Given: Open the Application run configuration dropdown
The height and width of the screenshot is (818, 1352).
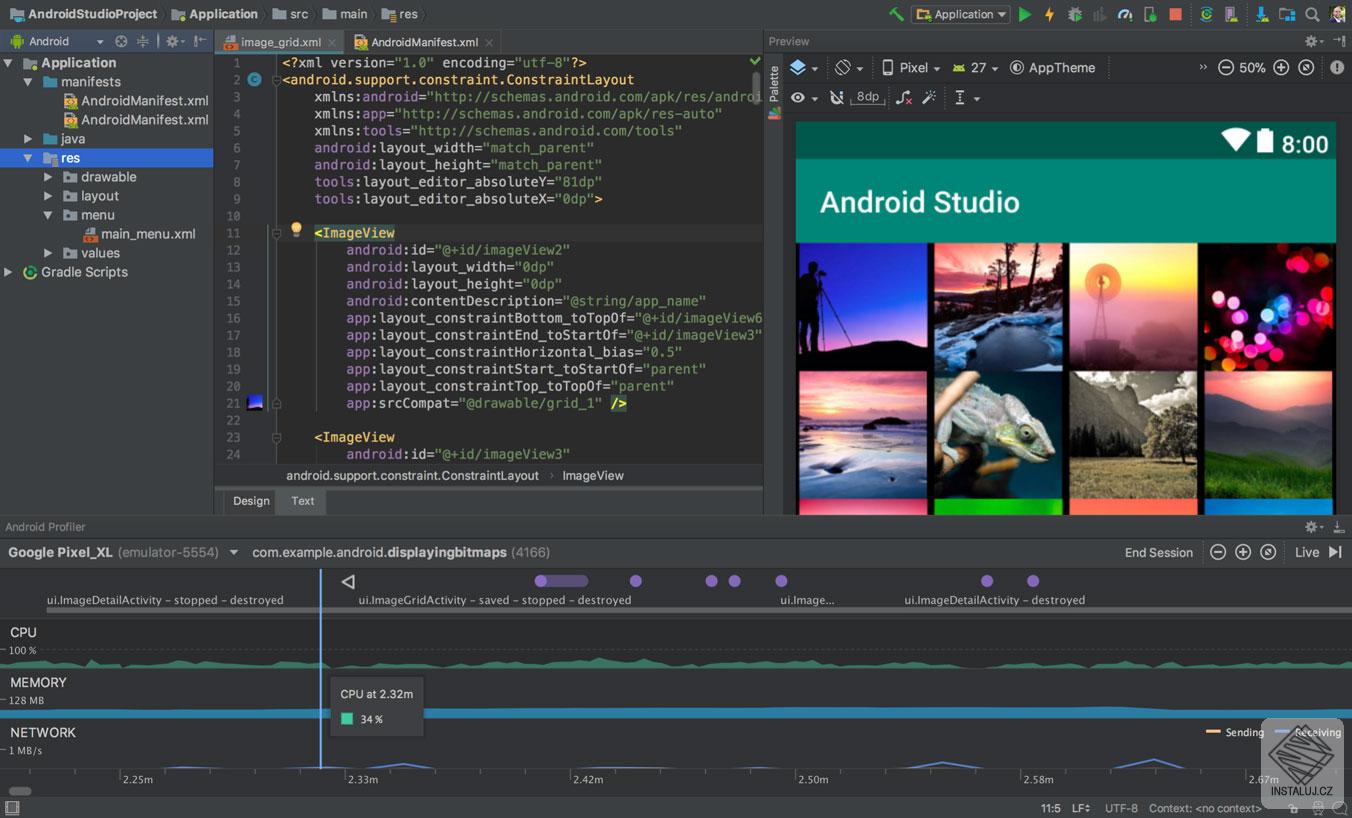Looking at the screenshot, I should point(960,14).
